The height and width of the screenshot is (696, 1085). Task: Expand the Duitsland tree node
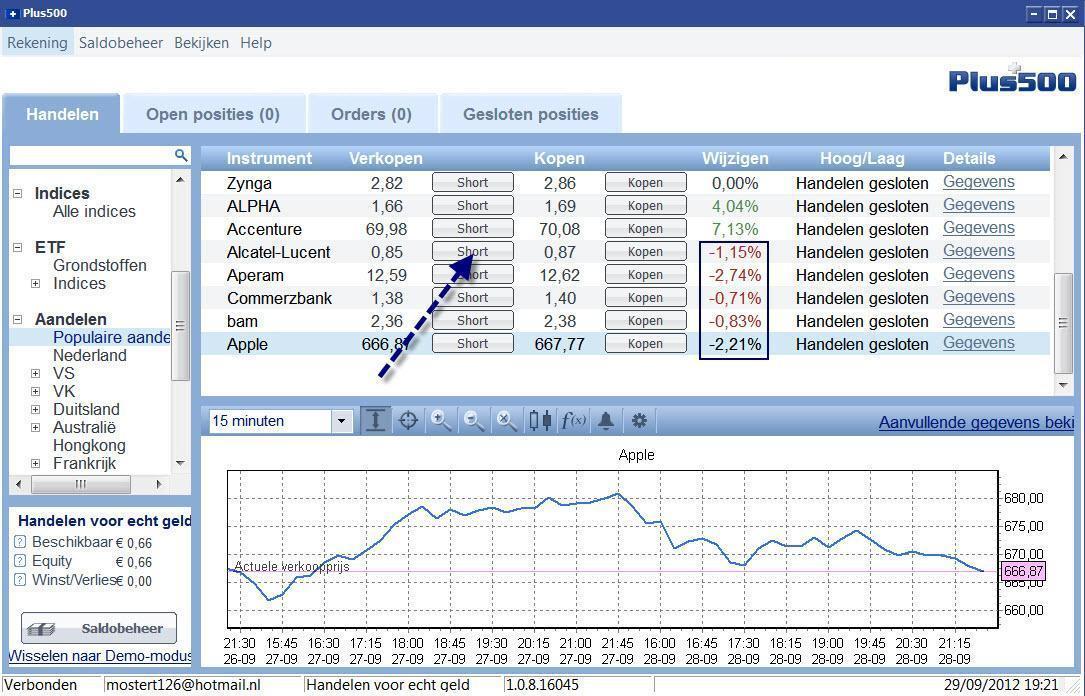coord(35,410)
